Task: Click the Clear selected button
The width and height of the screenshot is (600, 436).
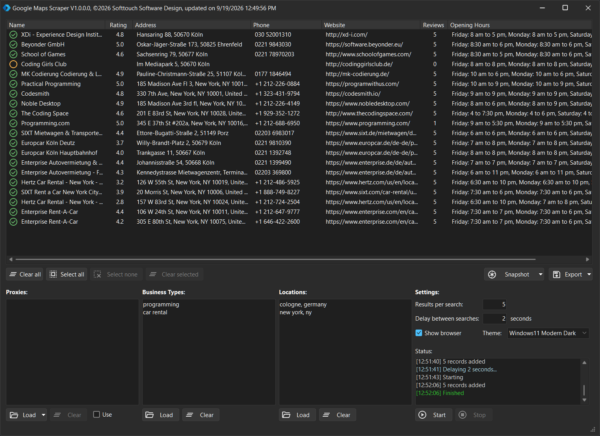Action: 174,274
